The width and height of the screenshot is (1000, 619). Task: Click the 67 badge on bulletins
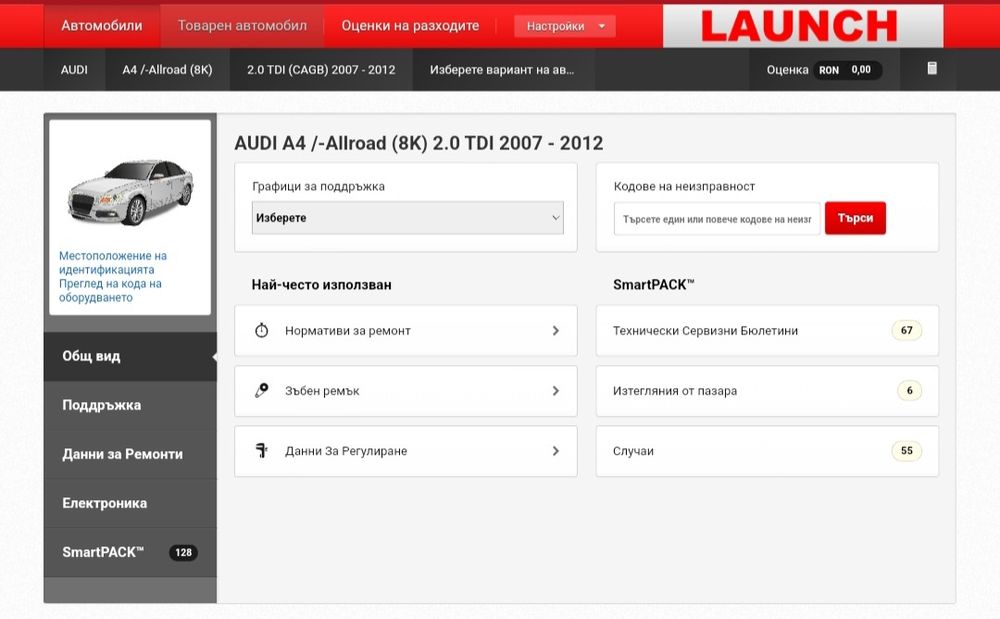coord(906,330)
